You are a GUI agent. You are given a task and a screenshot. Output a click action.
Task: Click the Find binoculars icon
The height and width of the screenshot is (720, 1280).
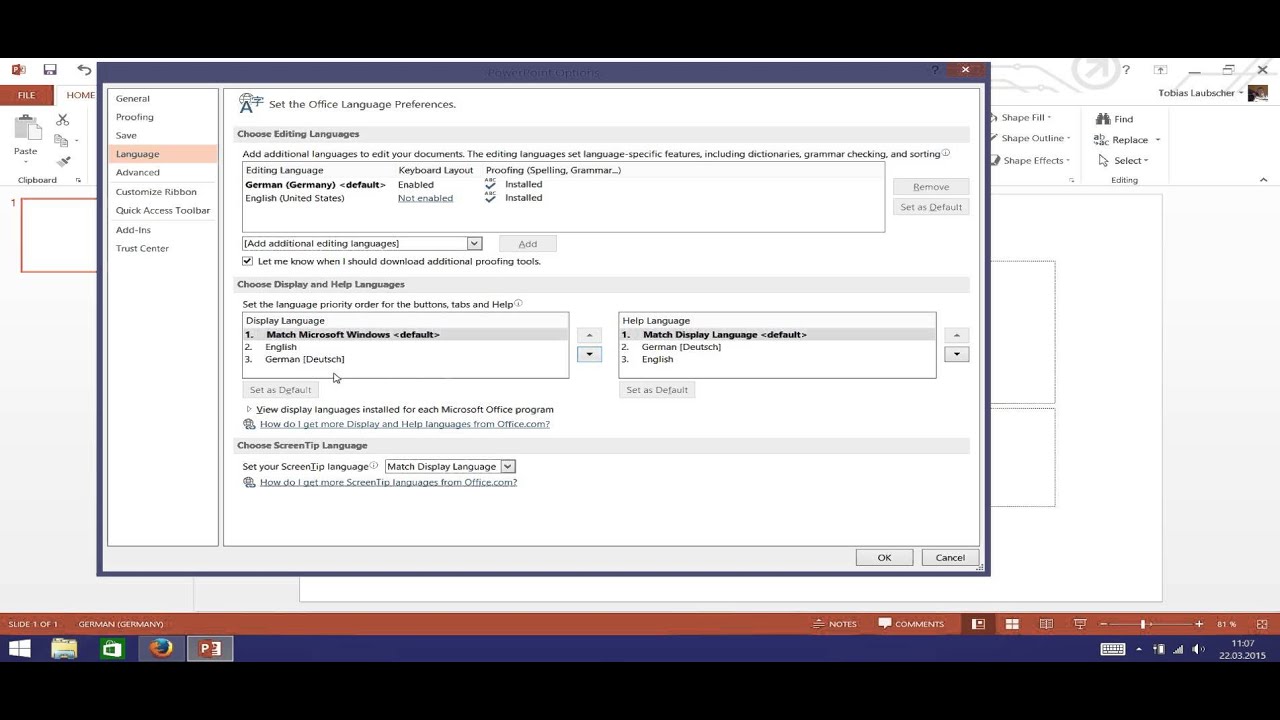tap(1103, 119)
